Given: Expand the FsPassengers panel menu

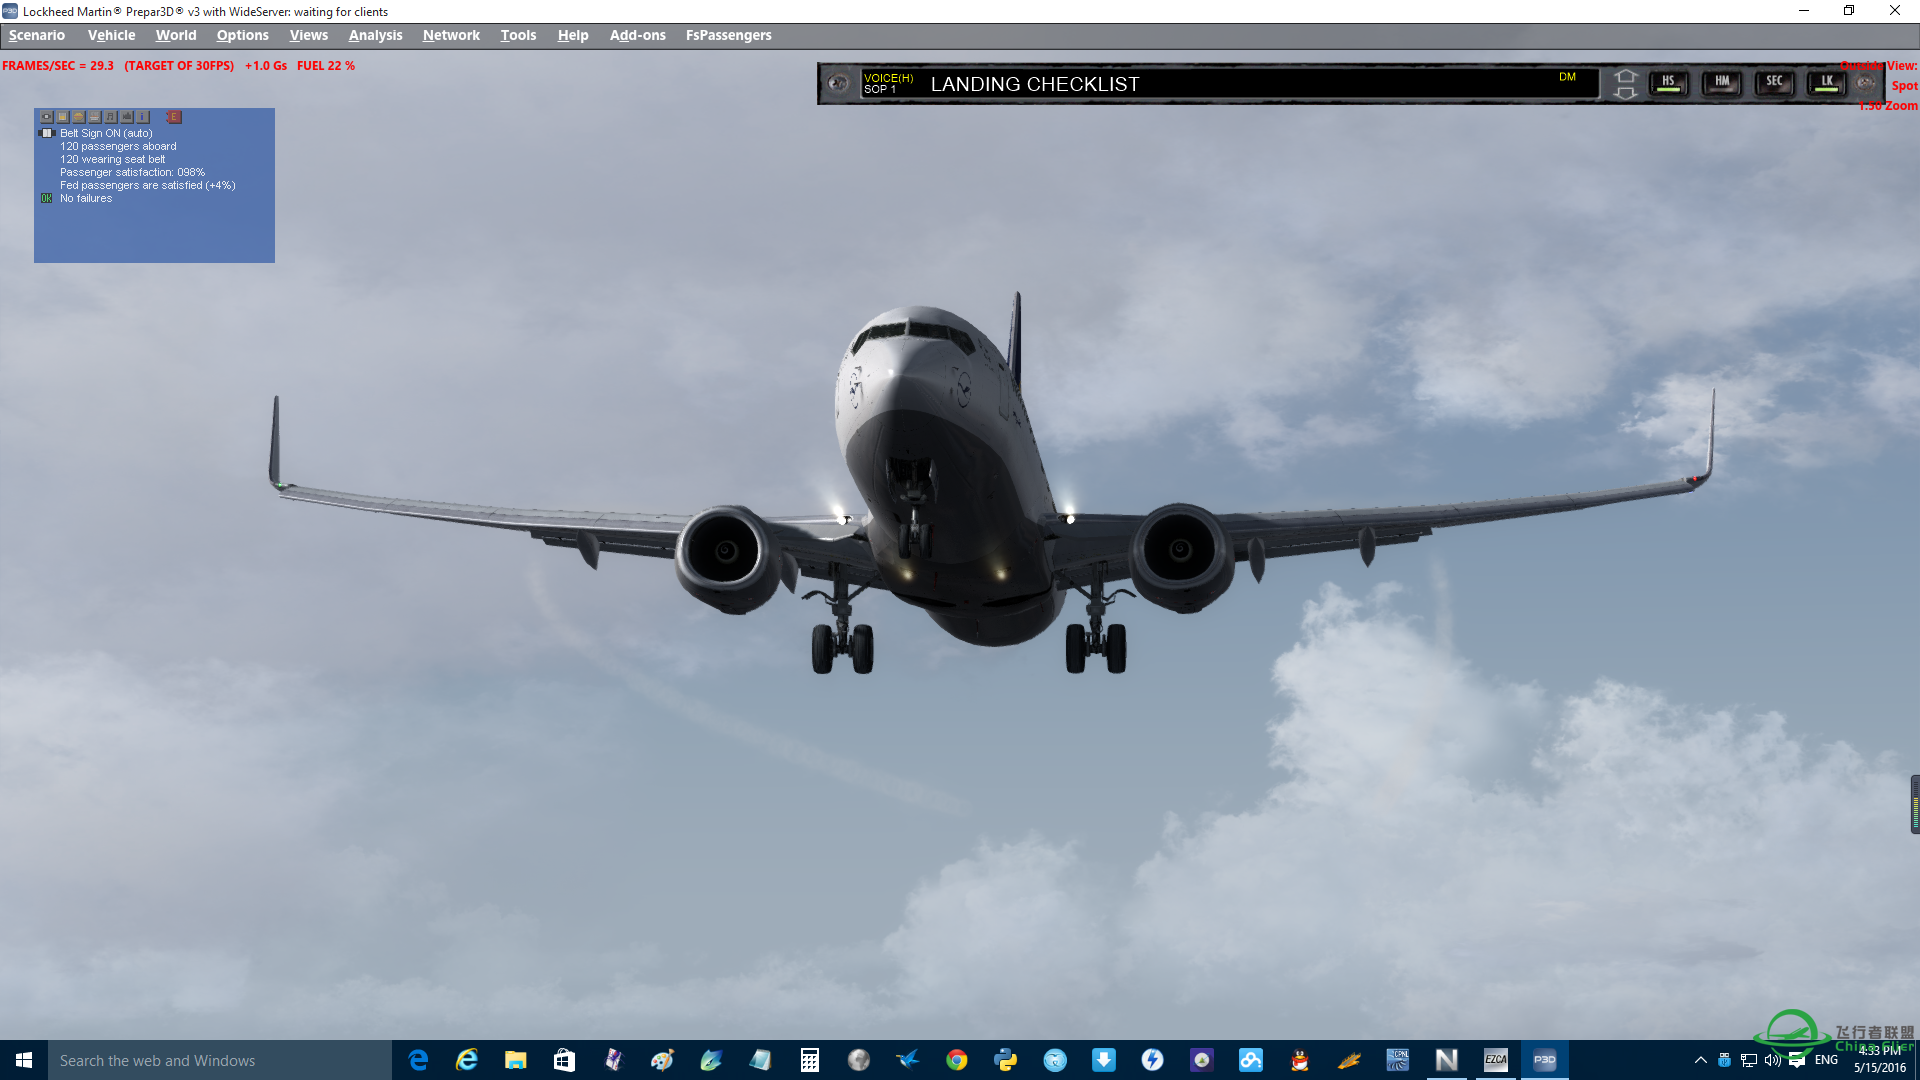Looking at the screenshot, I should (729, 34).
